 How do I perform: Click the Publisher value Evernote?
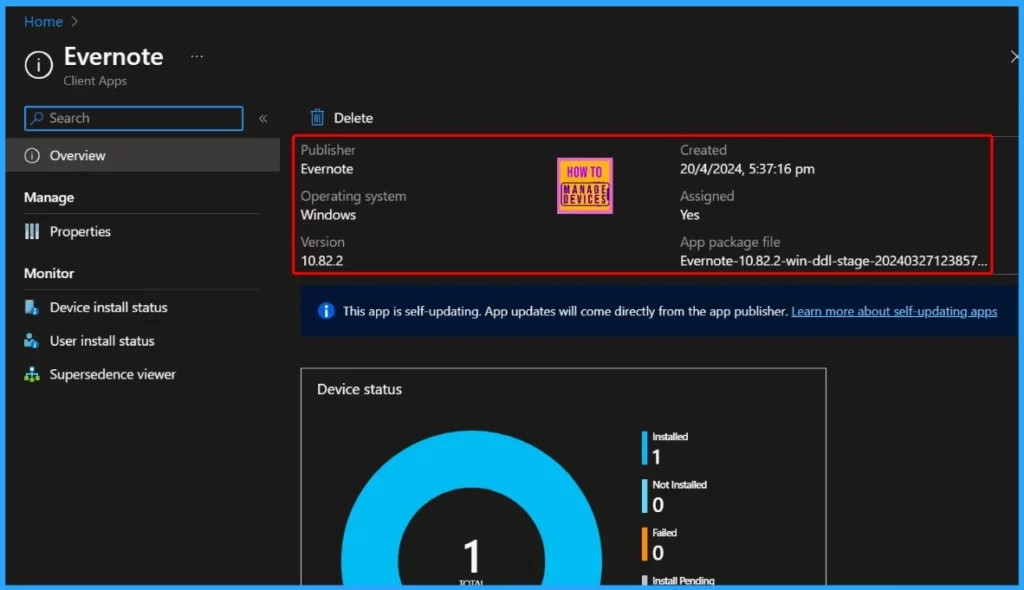(327, 169)
